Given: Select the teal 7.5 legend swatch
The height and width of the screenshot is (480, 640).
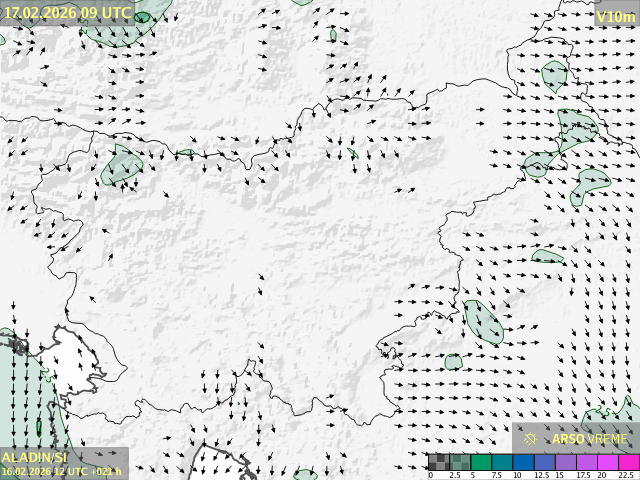Looking at the screenshot, I should point(501,462).
